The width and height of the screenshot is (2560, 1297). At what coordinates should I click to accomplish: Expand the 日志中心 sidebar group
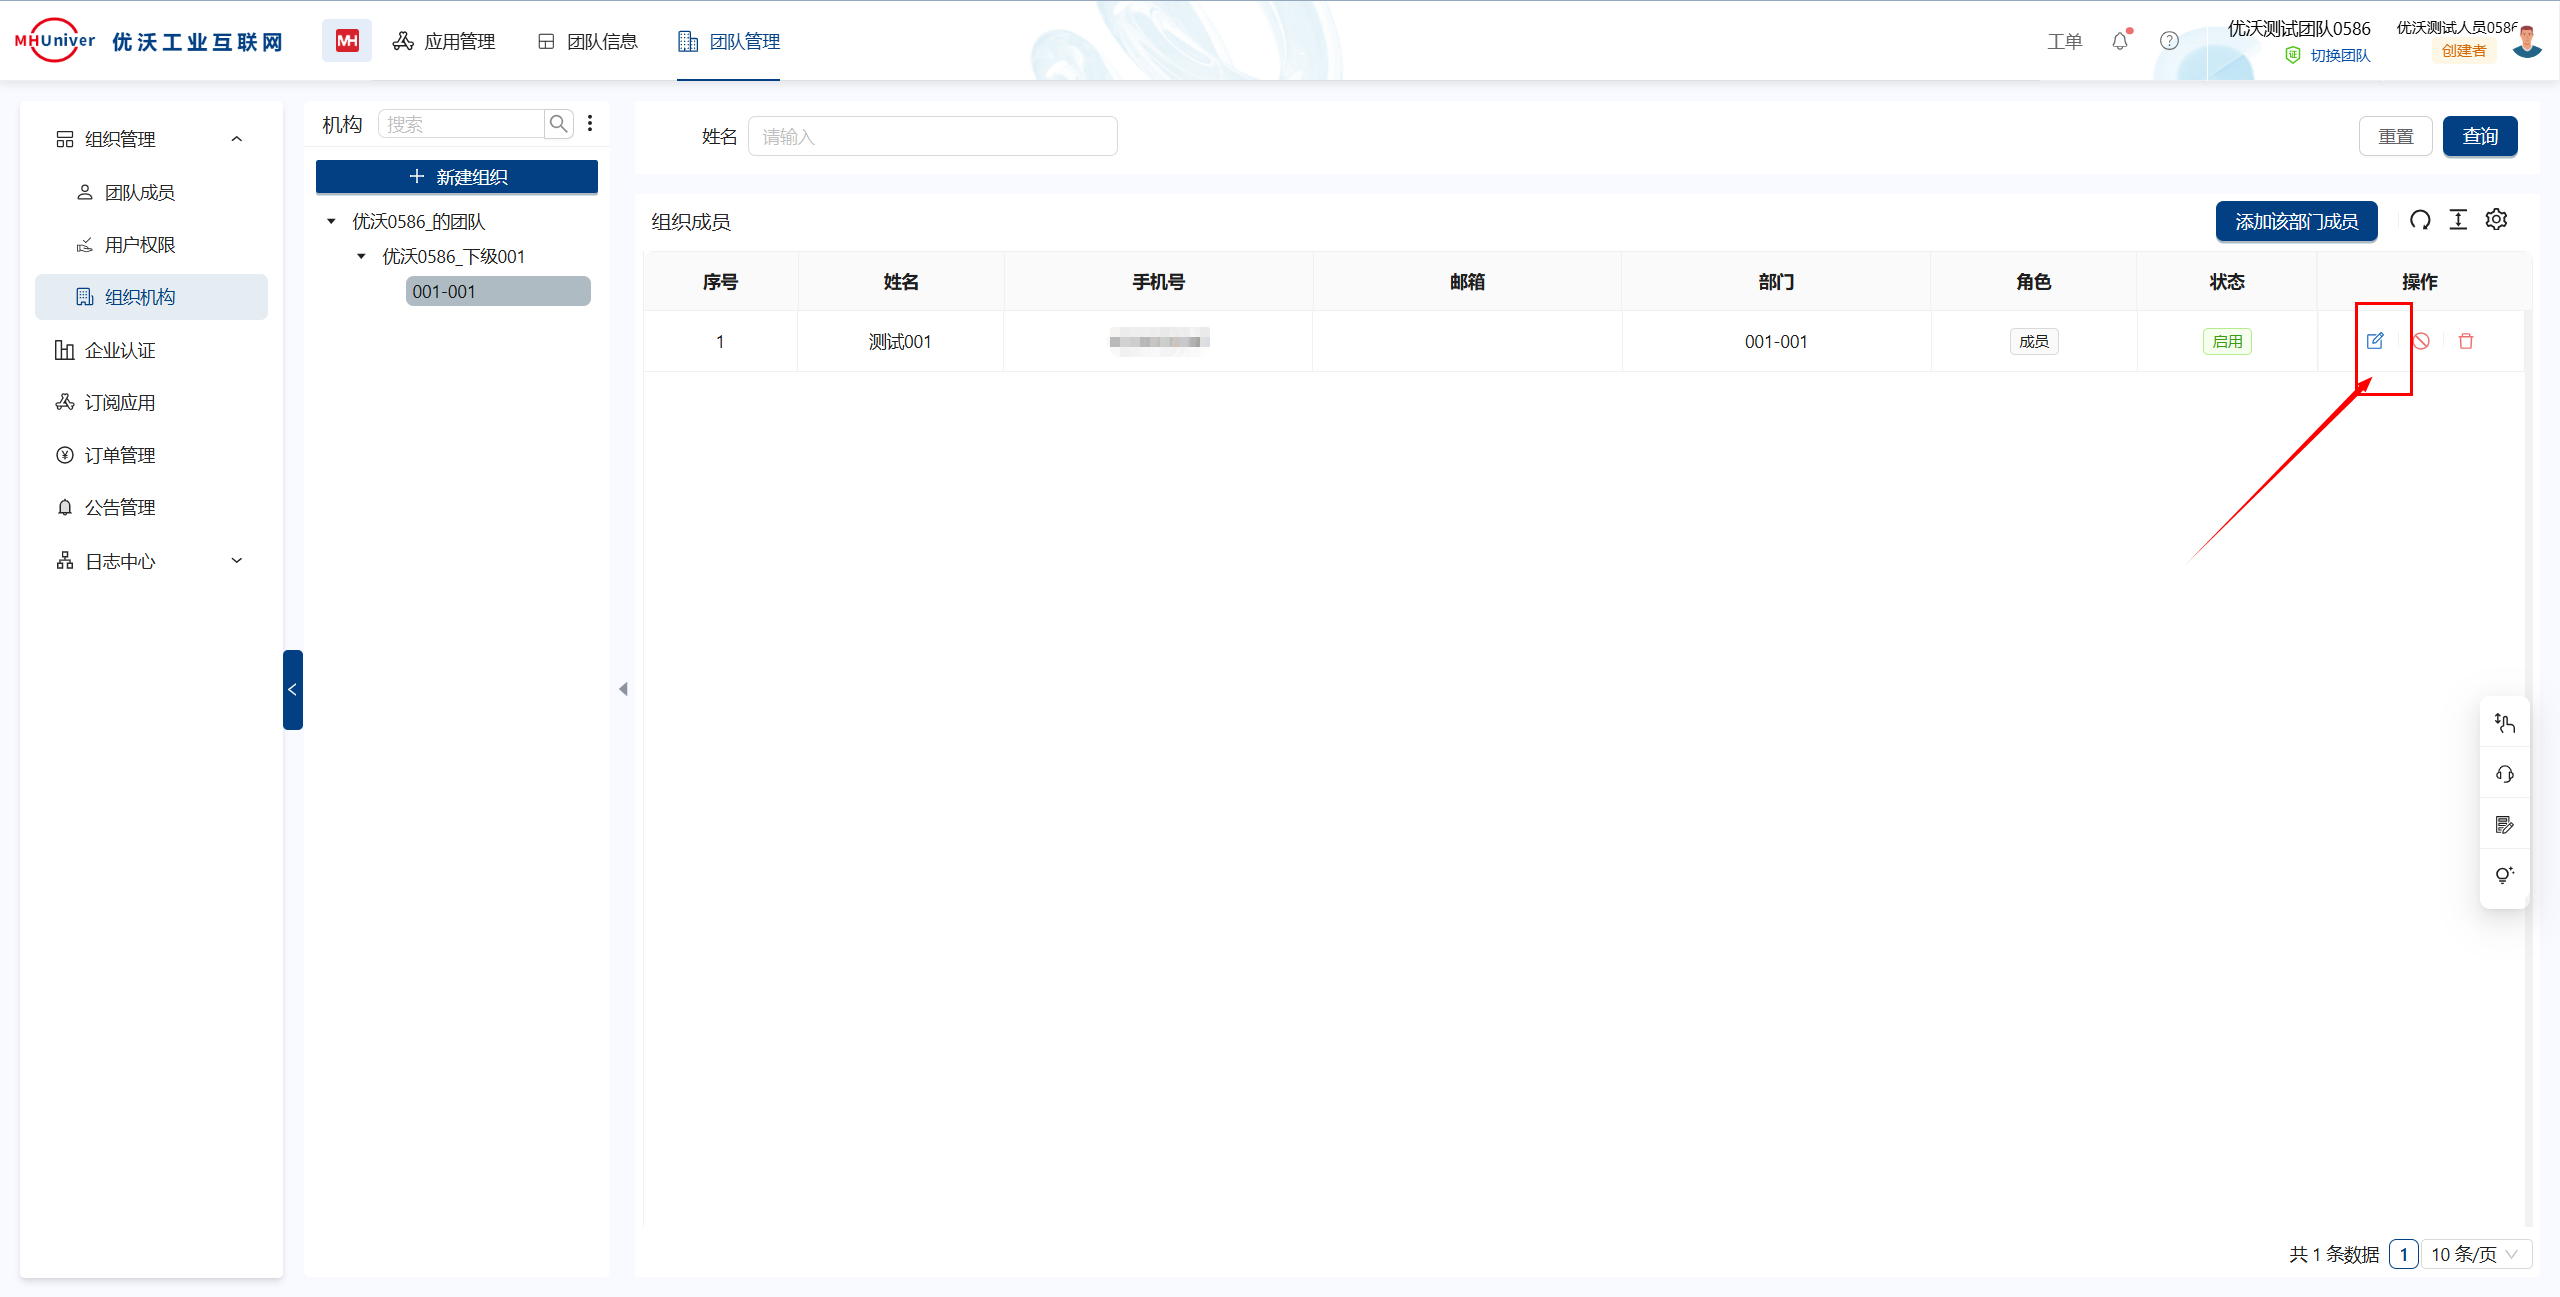(237, 561)
